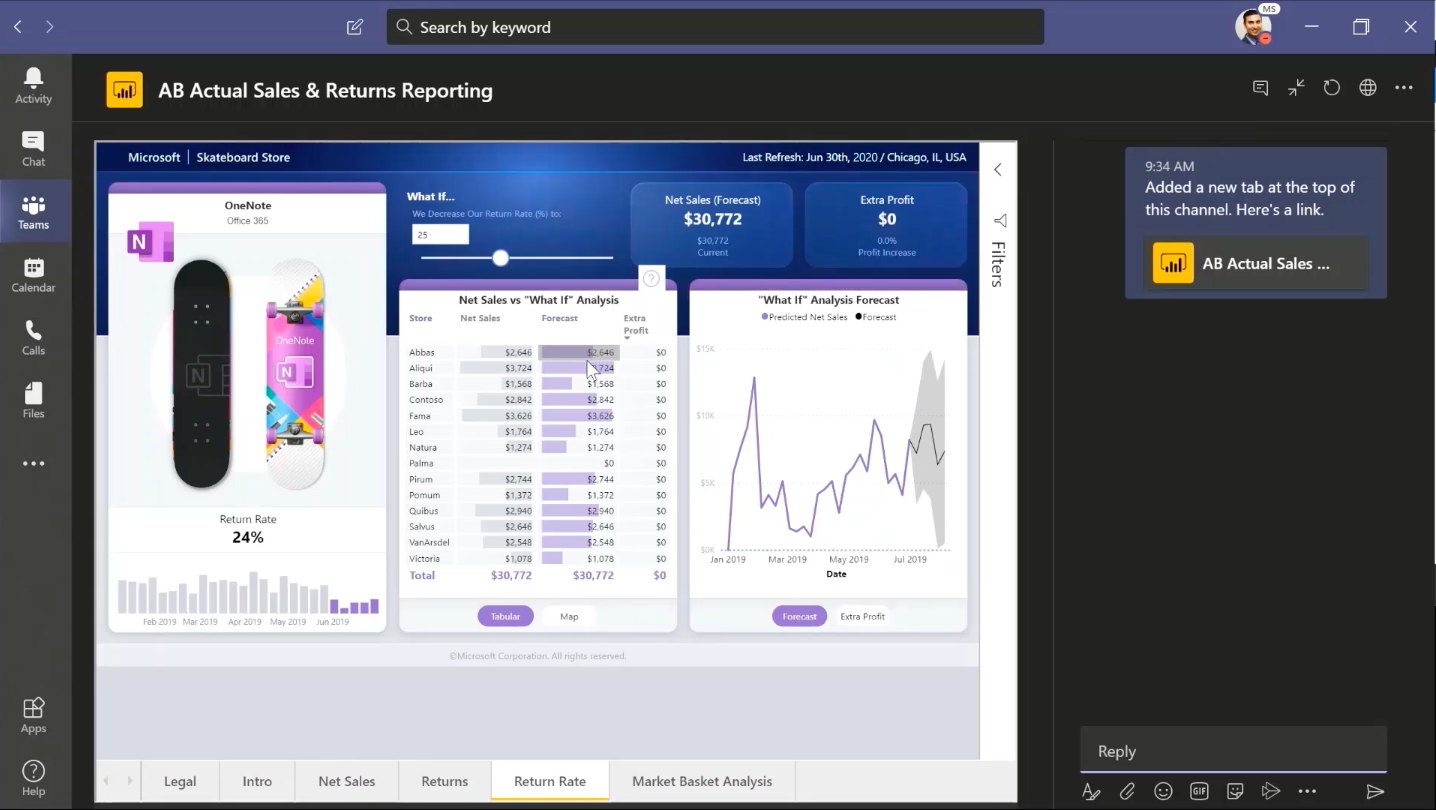Click the return rate slider handle
This screenshot has width=1436, height=810.
[x=500, y=258]
